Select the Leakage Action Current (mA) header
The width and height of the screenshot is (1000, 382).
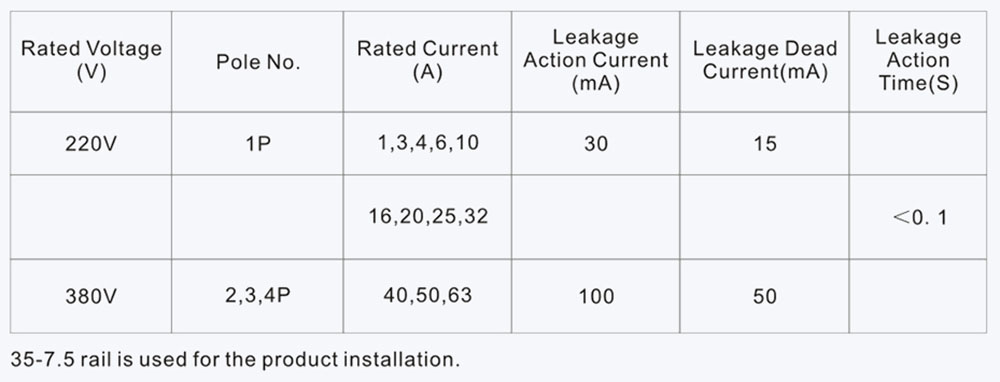596,62
